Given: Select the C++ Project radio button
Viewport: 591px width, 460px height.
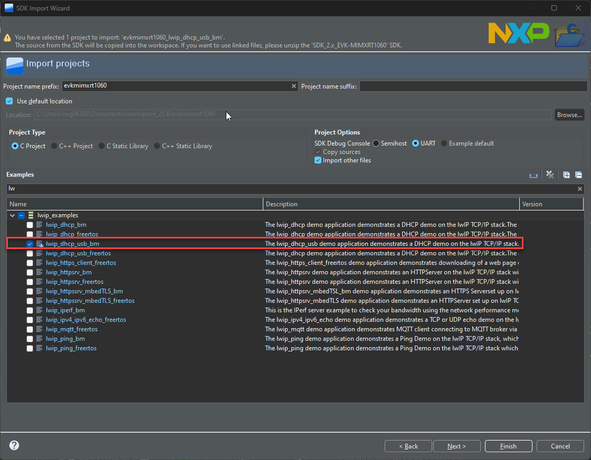Looking at the screenshot, I should [x=54, y=146].
